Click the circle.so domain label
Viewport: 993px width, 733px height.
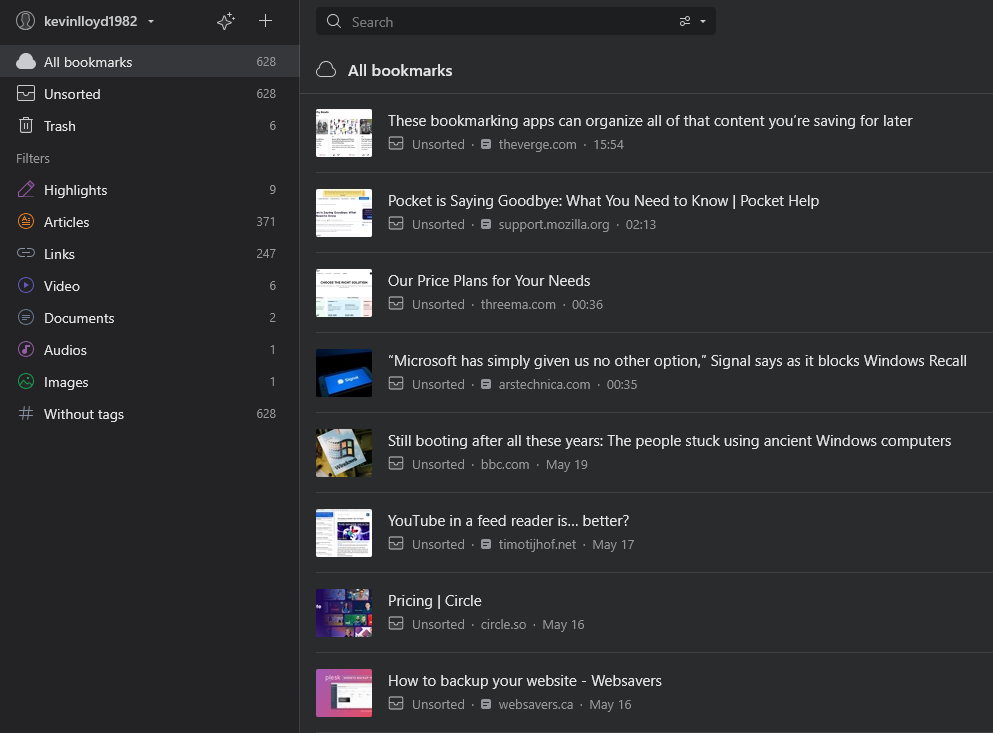point(503,624)
